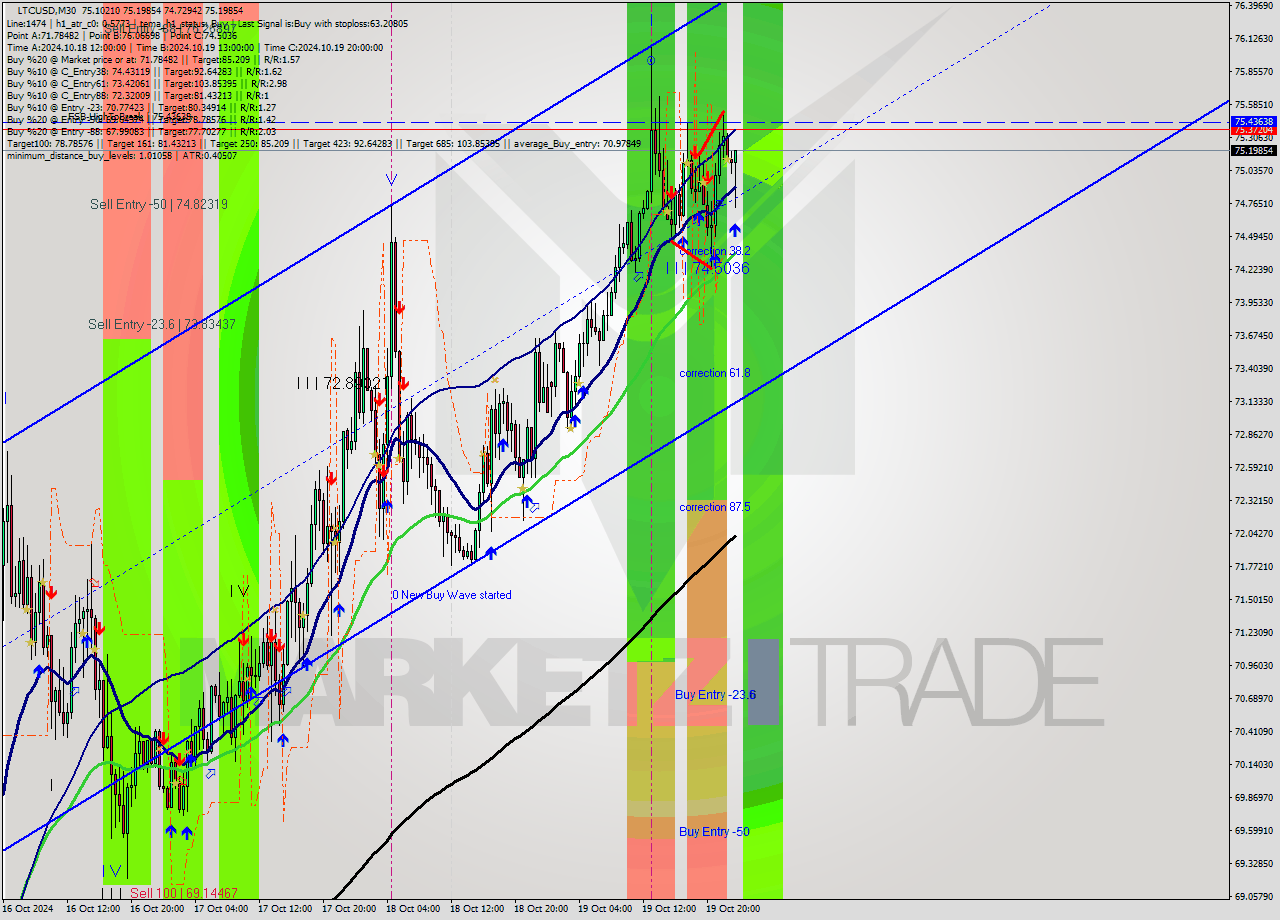This screenshot has width=1280, height=920.
Task: Click the '18 Oct 12:00' time axis label
Action: click(x=476, y=909)
